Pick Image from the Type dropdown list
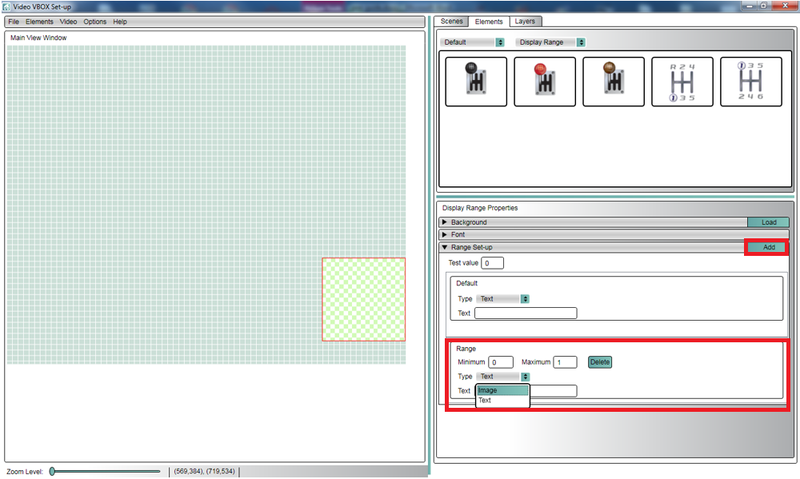 click(x=502, y=390)
